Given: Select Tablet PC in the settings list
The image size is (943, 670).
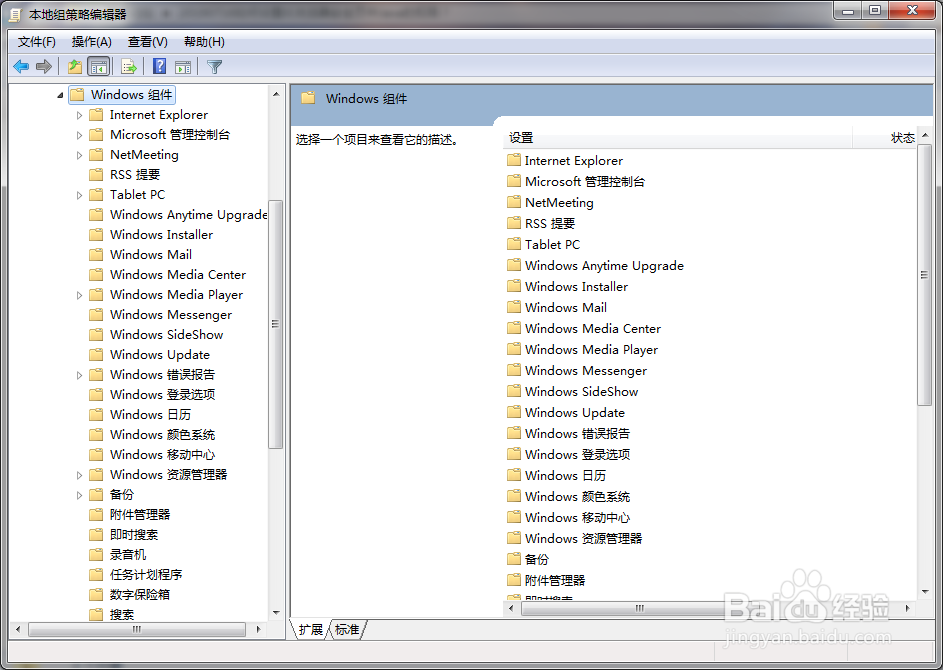Looking at the screenshot, I should pos(552,244).
